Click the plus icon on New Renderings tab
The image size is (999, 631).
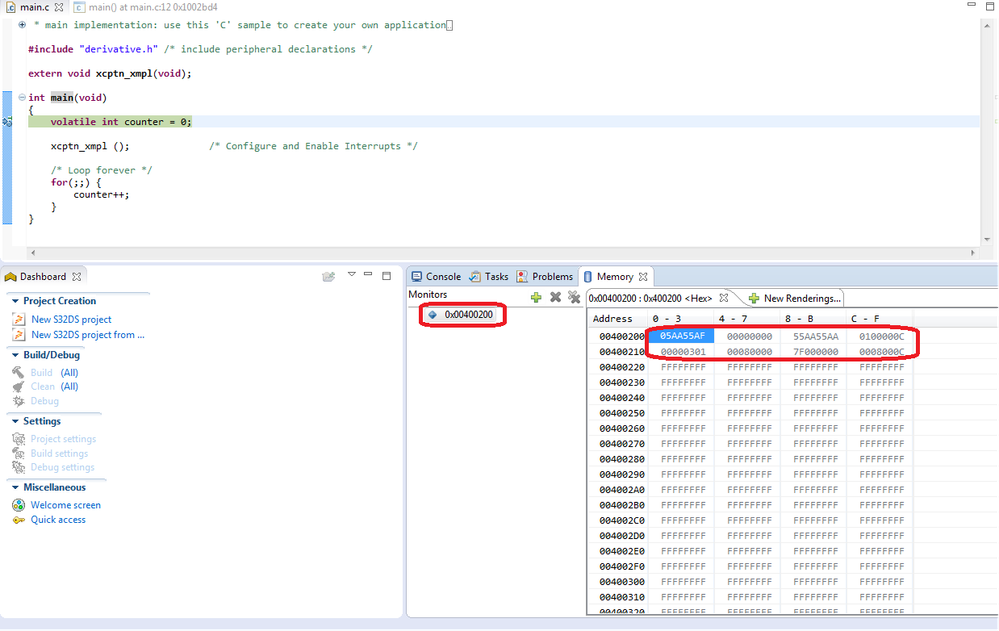click(754, 298)
